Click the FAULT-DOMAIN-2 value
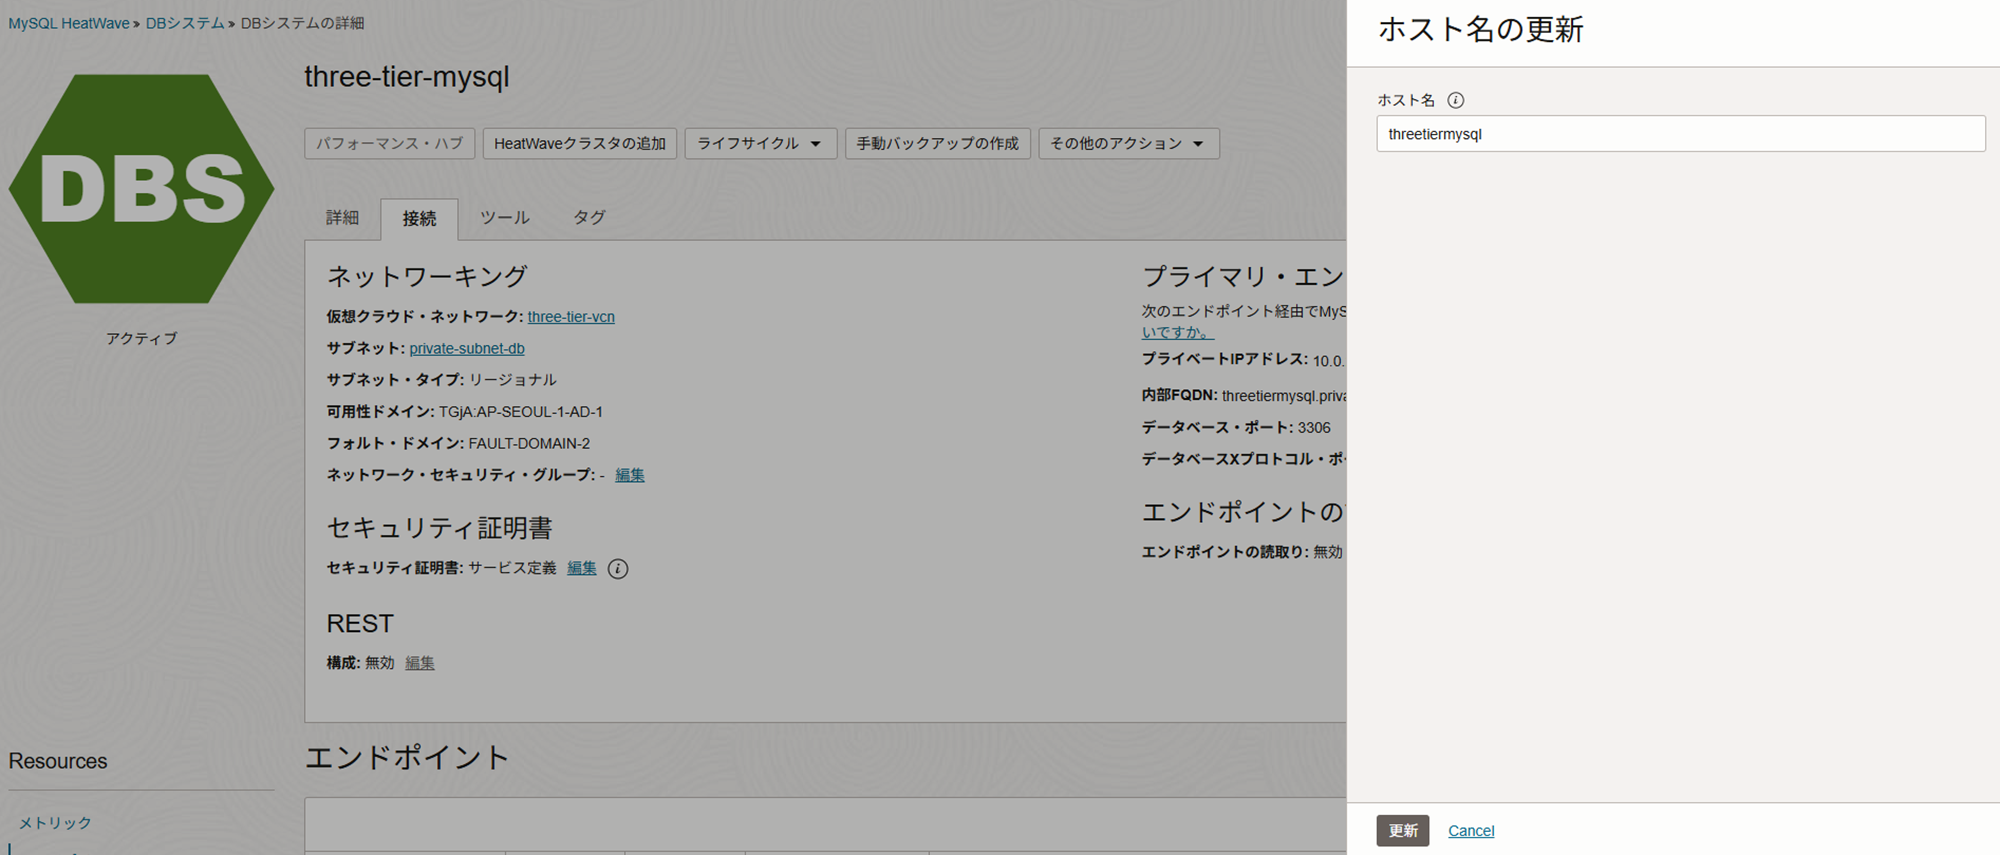Viewport: 2000px width, 855px height. [x=529, y=443]
